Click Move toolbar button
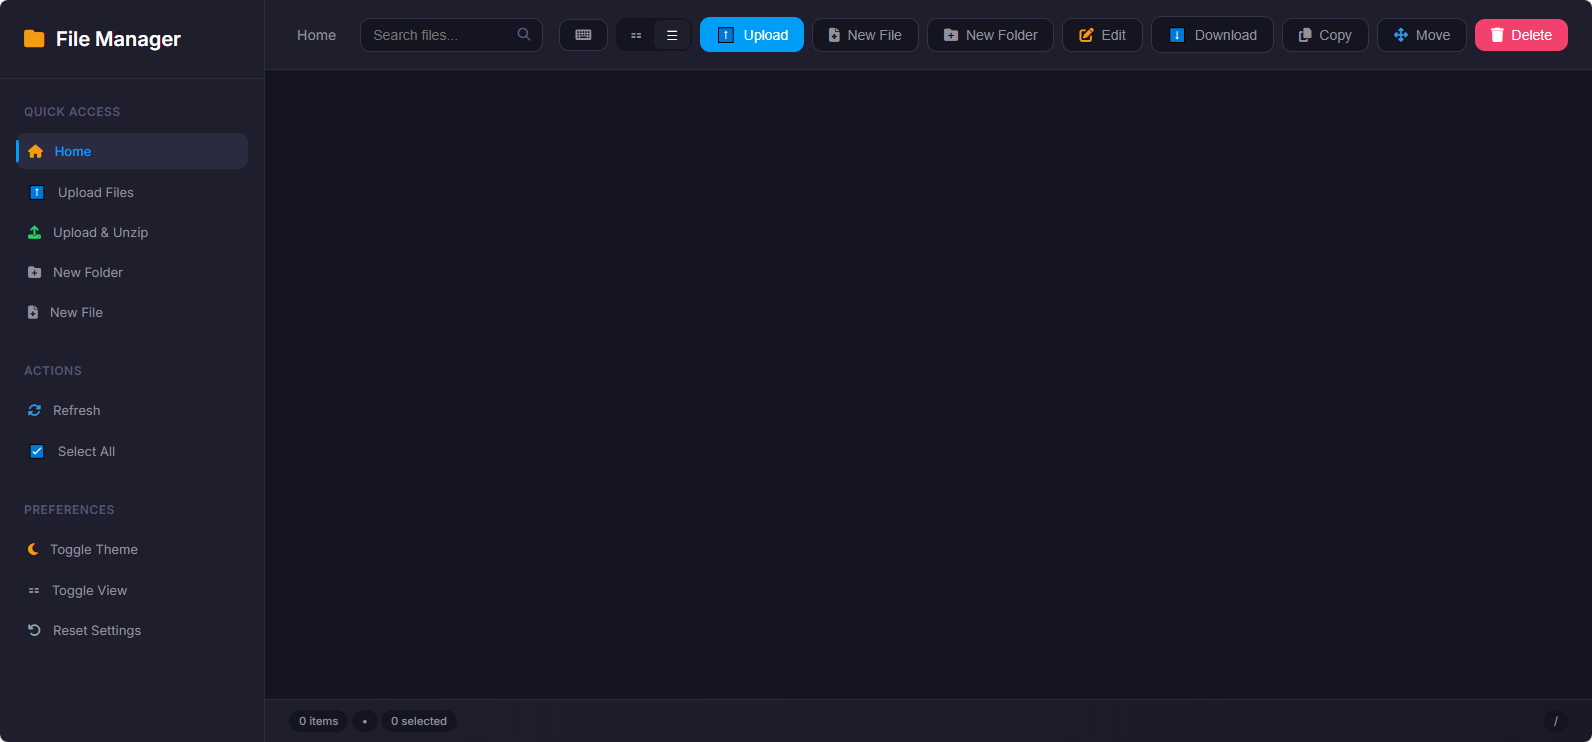The width and height of the screenshot is (1592, 742). tap(1422, 35)
